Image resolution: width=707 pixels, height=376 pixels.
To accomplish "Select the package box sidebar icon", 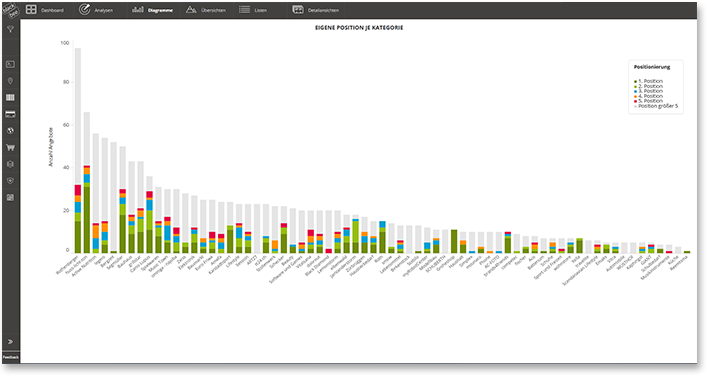I will coord(10,164).
